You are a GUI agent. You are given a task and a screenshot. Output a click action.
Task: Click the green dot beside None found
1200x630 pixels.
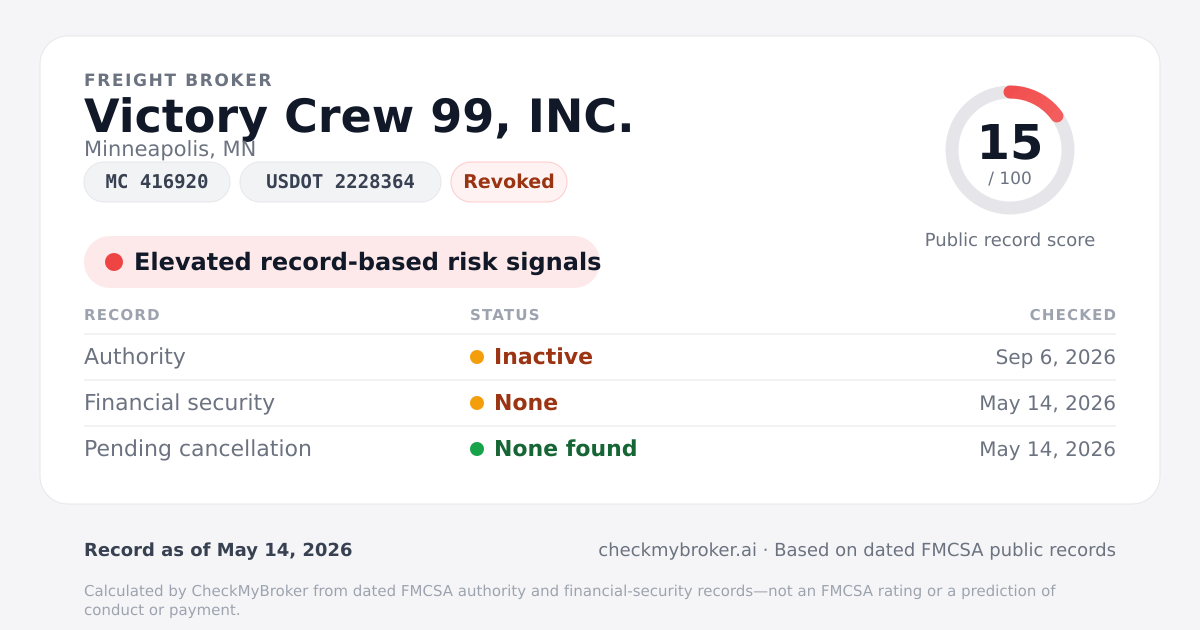pos(477,449)
